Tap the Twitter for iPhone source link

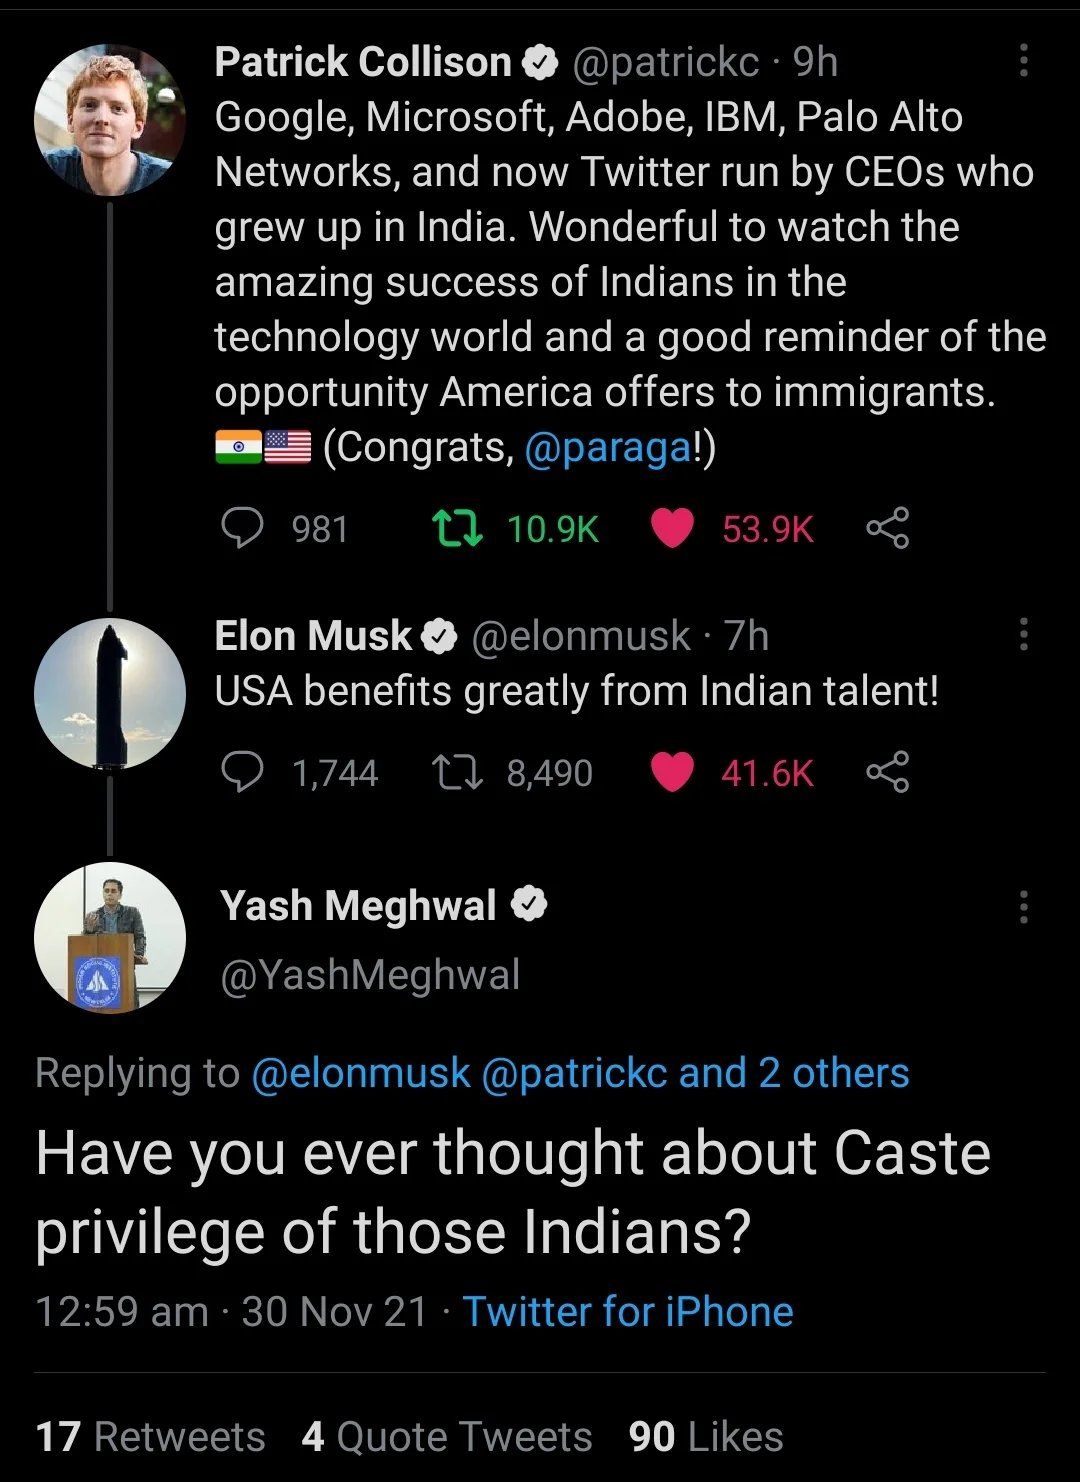click(x=628, y=1311)
